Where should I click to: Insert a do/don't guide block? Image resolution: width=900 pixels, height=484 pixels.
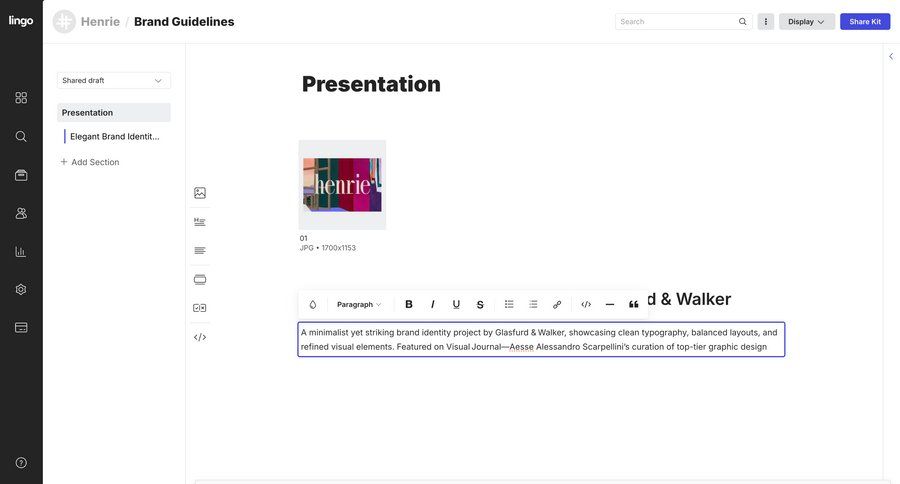tap(200, 308)
